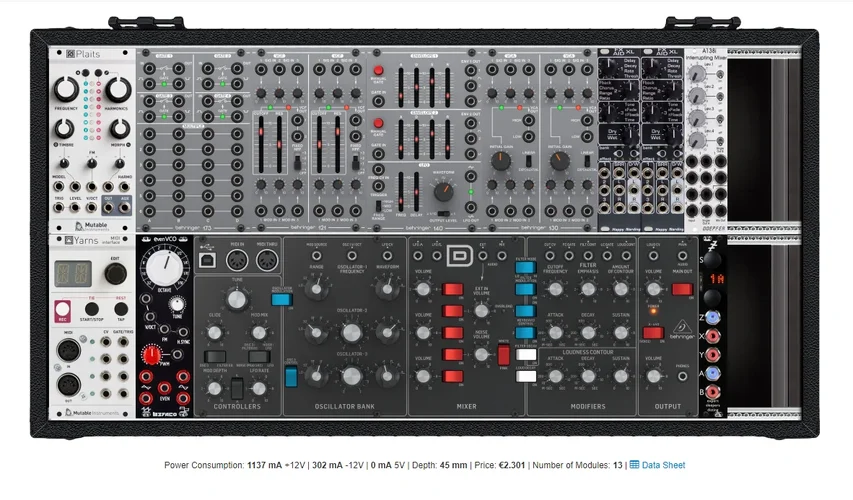This screenshot has width=853, height=500.
Task: Click the evenVCO OCTAVE selector knob
Action: click(x=164, y=267)
